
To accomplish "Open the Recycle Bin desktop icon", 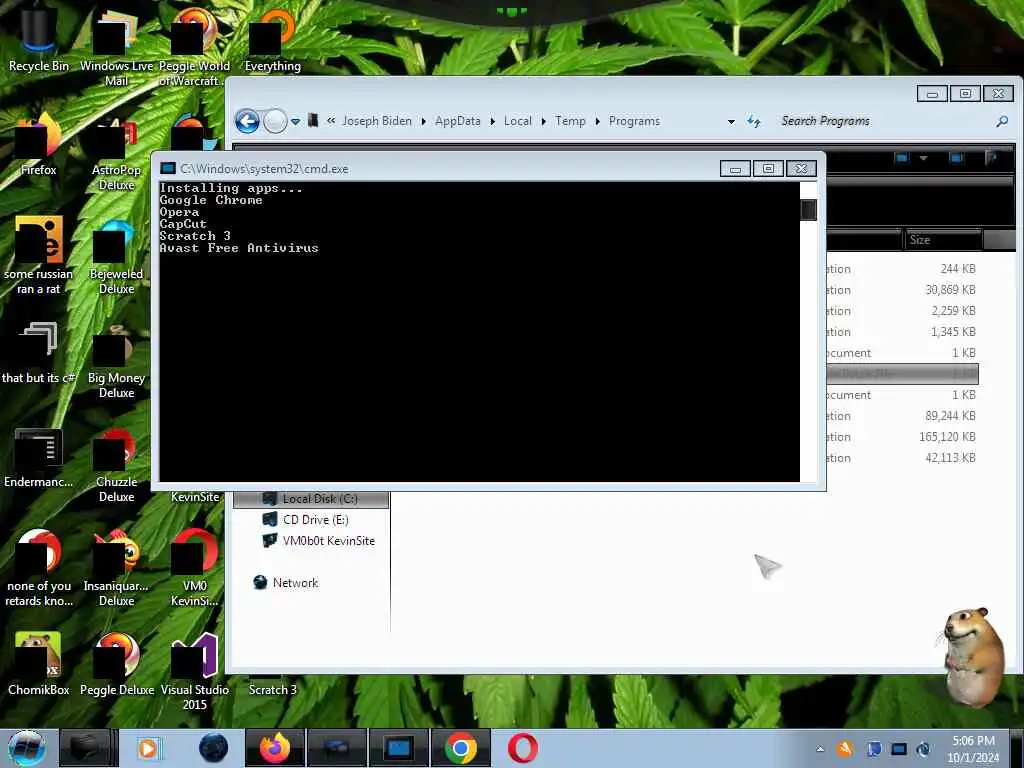I will tap(38, 39).
